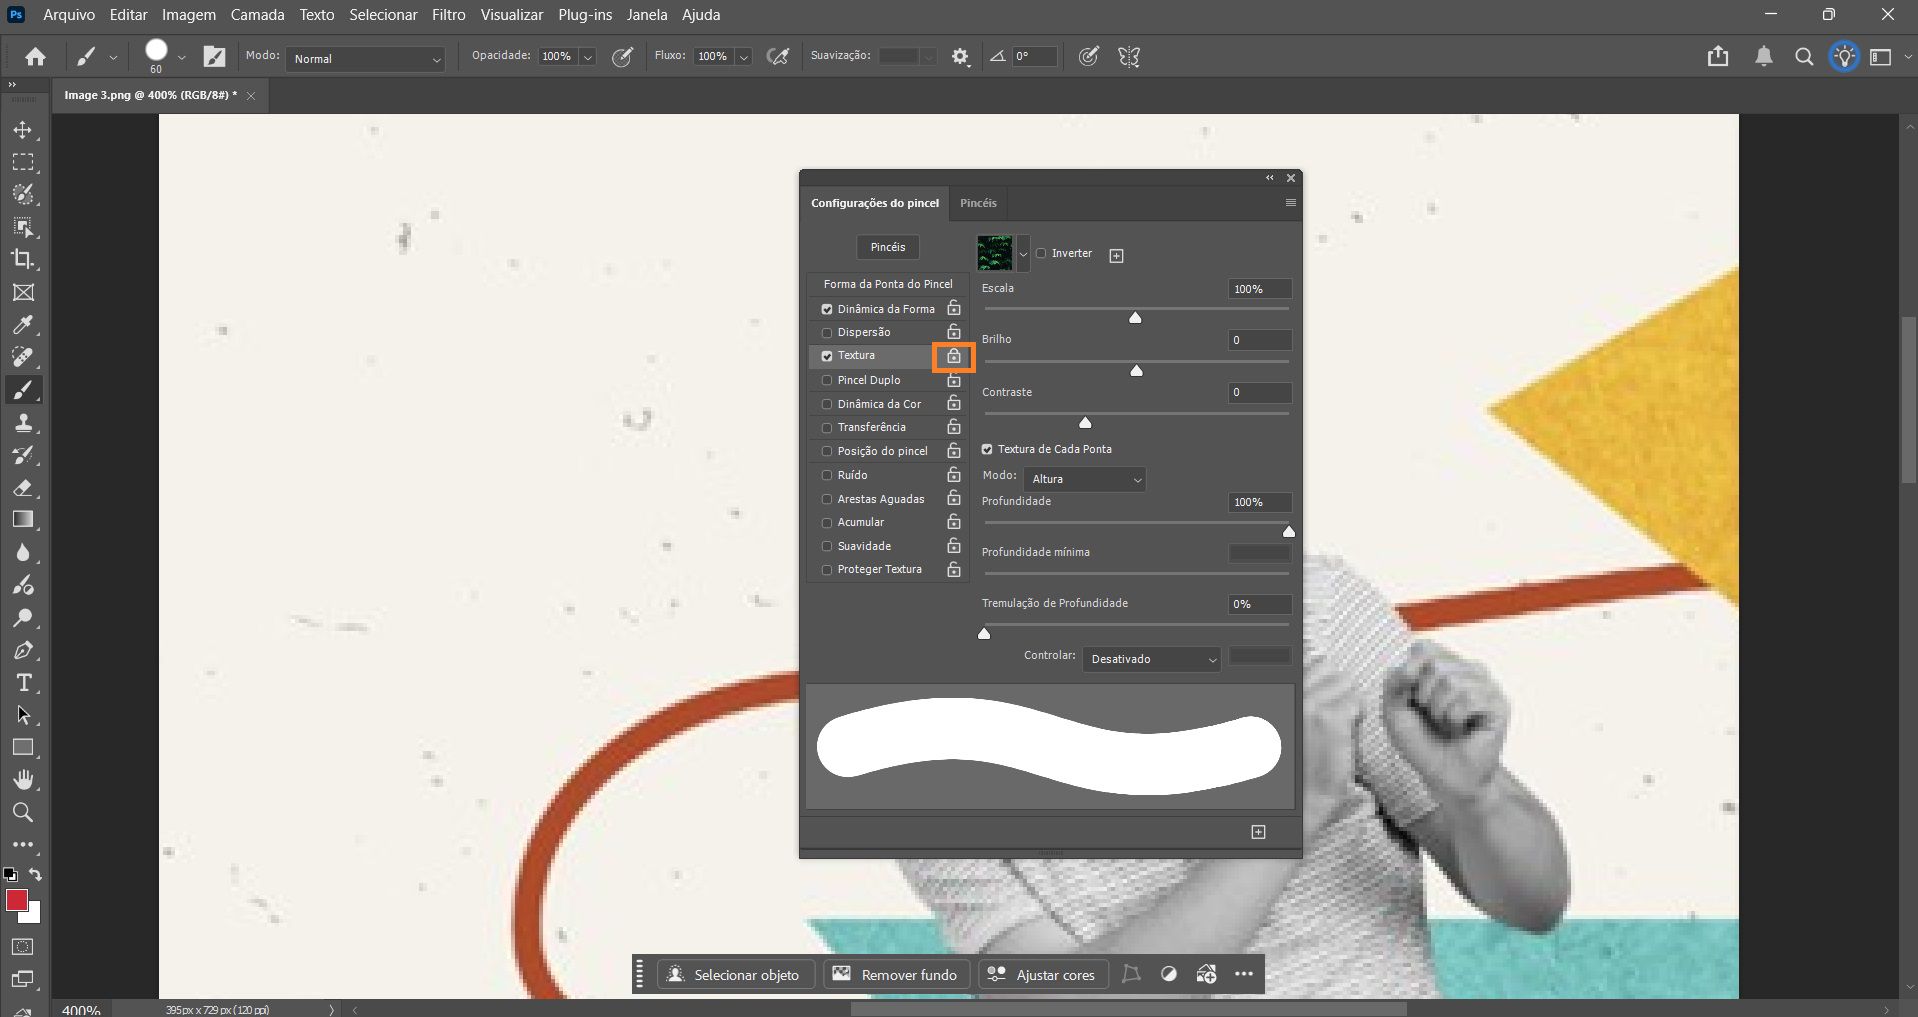The width and height of the screenshot is (1918, 1017).
Task: Open the Filtro menu
Action: pyautogui.click(x=447, y=14)
